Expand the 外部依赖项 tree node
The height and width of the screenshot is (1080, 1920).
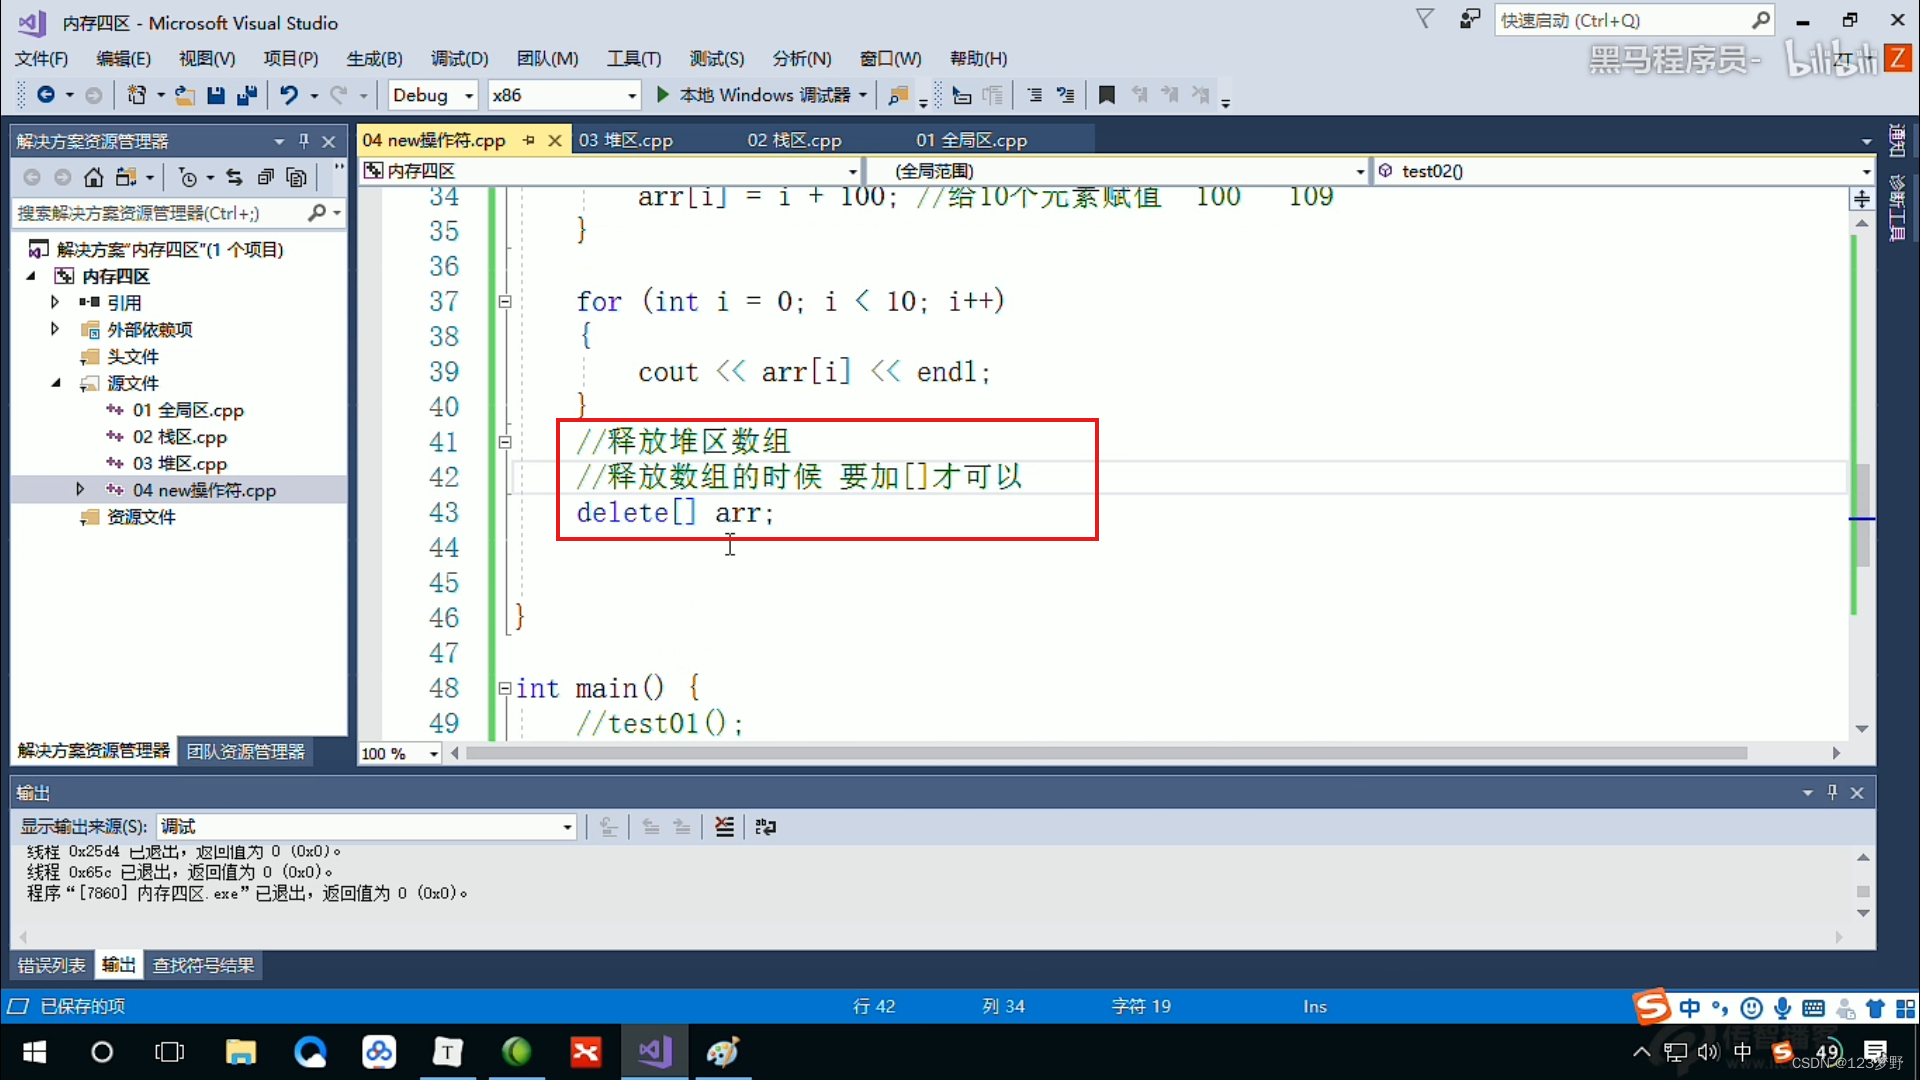pyautogui.click(x=55, y=329)
